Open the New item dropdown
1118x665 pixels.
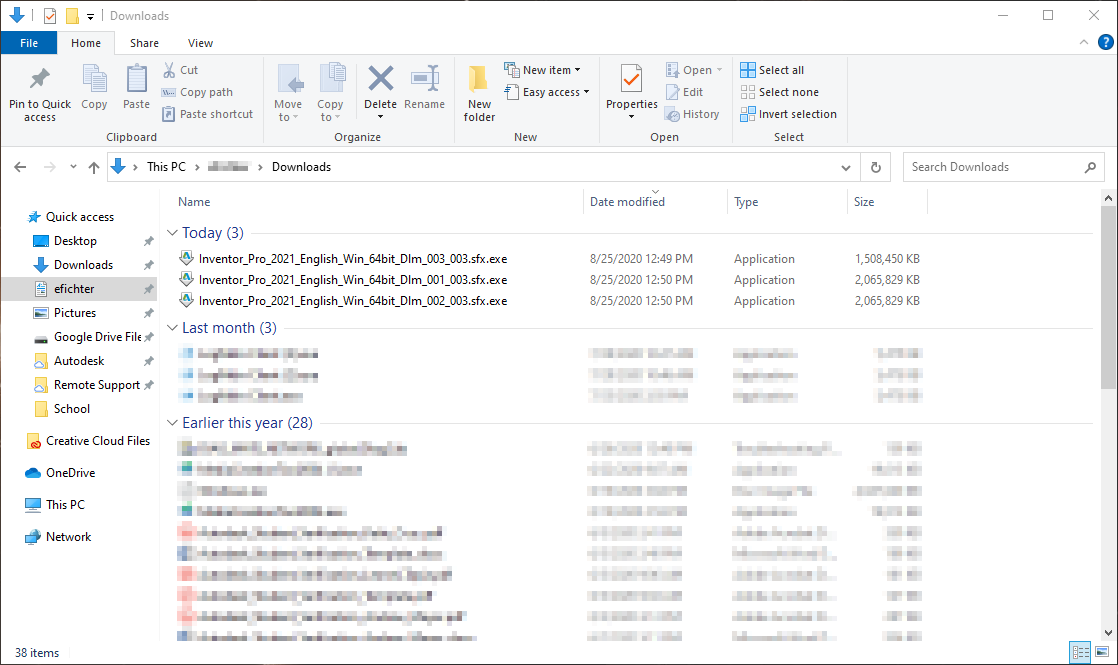pos(543,70)
